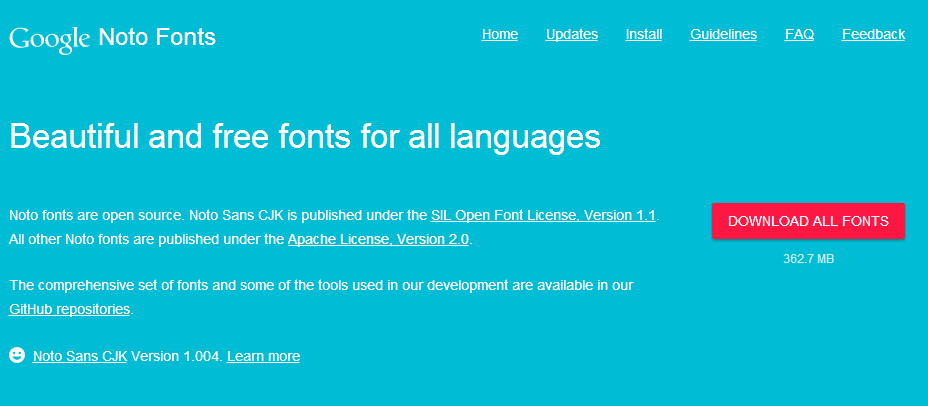Navigate to the Install section

644,34
